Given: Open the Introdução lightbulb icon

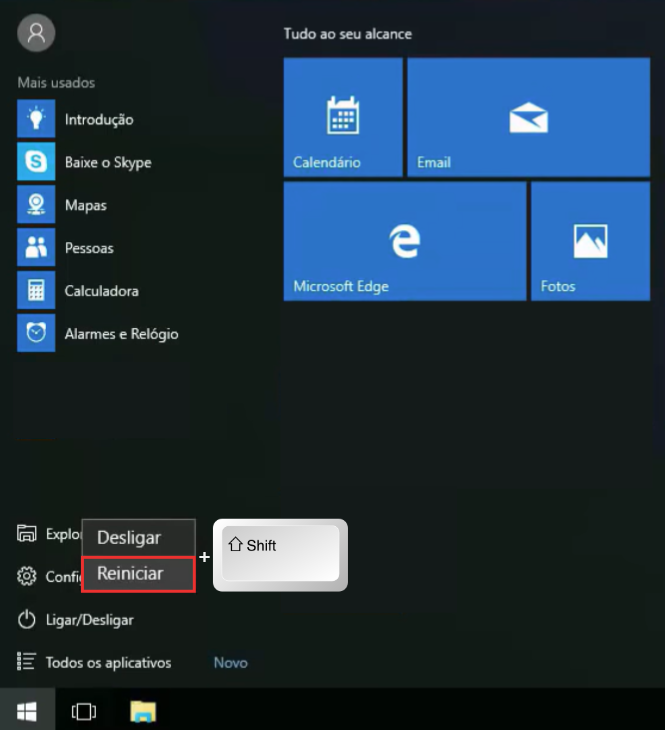Looking at the screenshot, I should 36,119.
